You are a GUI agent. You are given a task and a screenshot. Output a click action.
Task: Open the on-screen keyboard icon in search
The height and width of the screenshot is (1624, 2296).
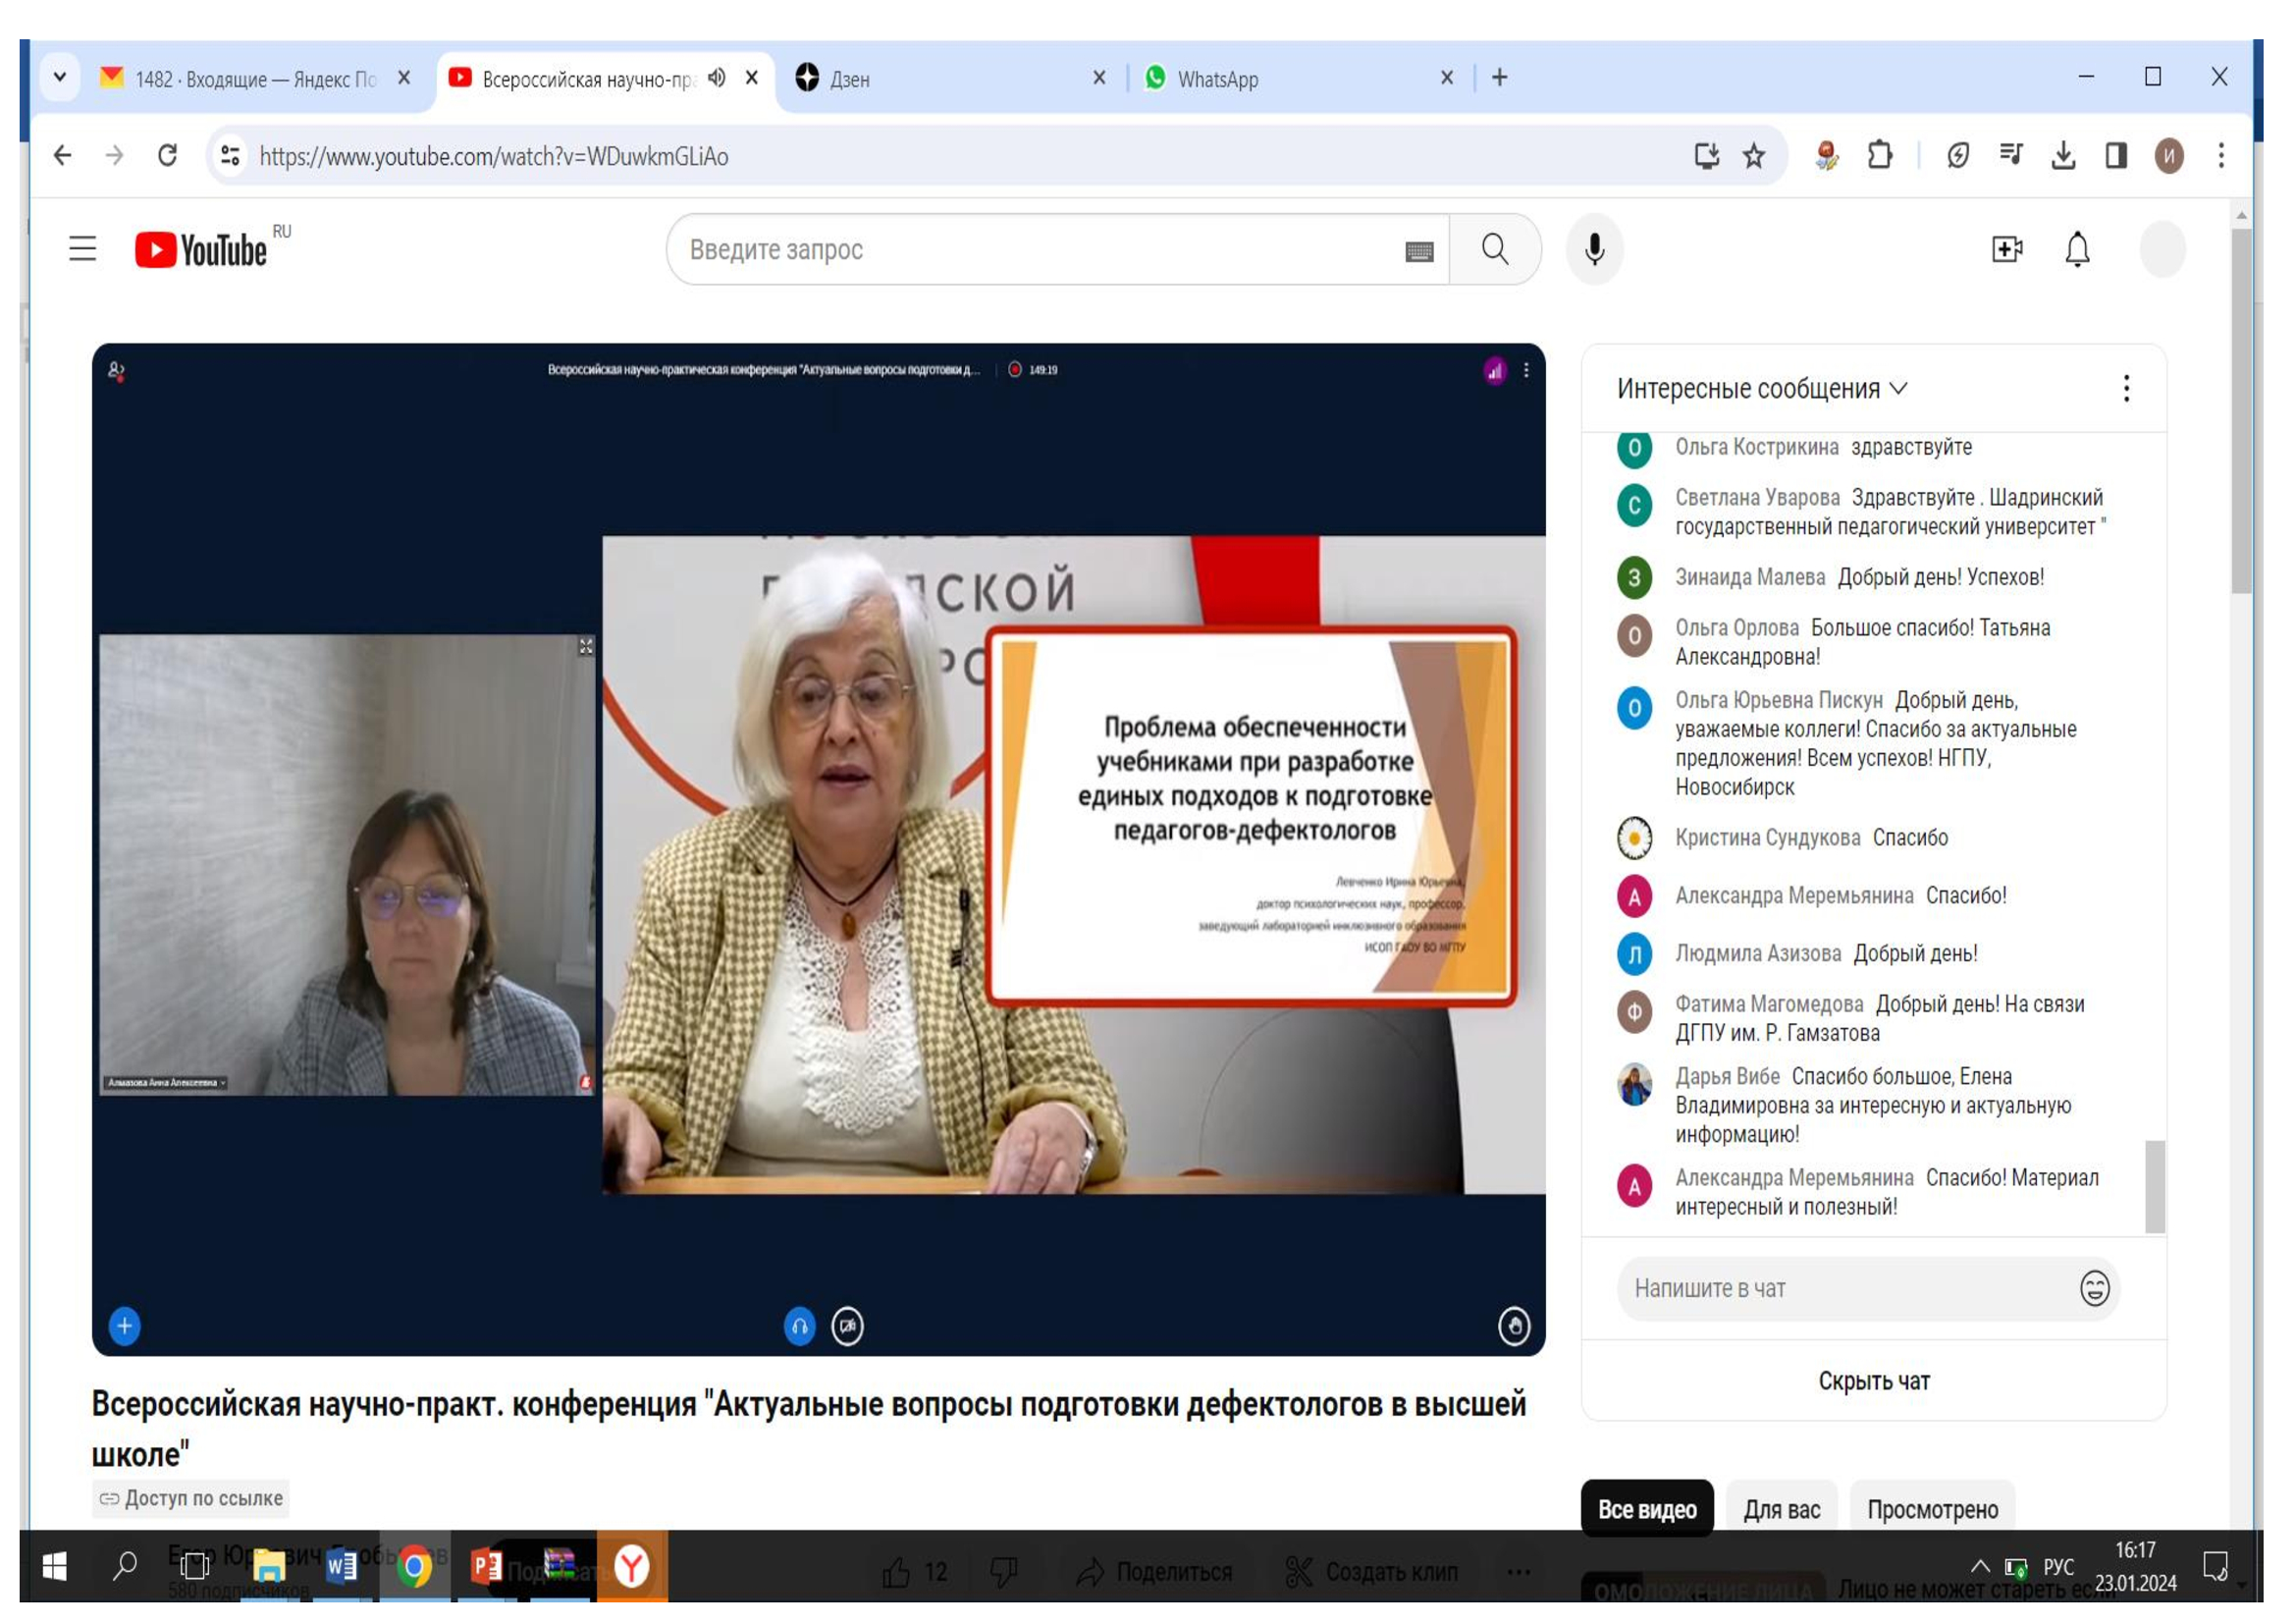1419,251
